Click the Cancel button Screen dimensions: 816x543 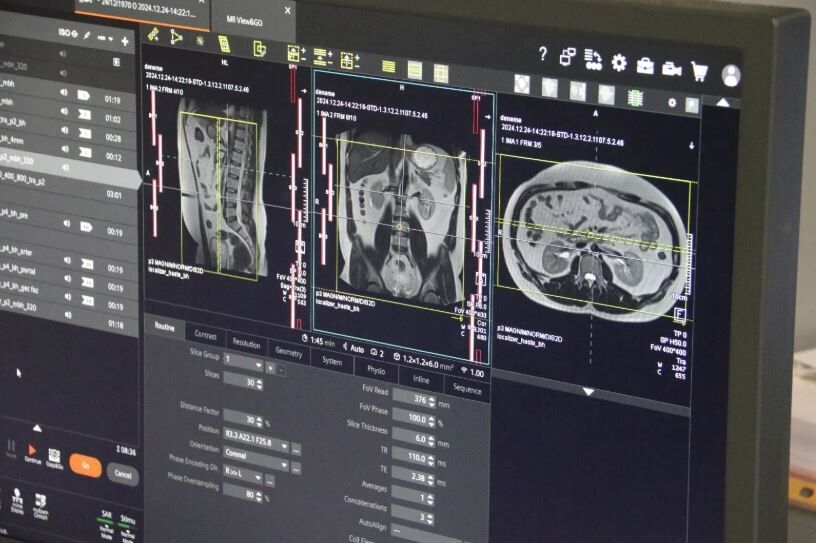coord(123,474)
